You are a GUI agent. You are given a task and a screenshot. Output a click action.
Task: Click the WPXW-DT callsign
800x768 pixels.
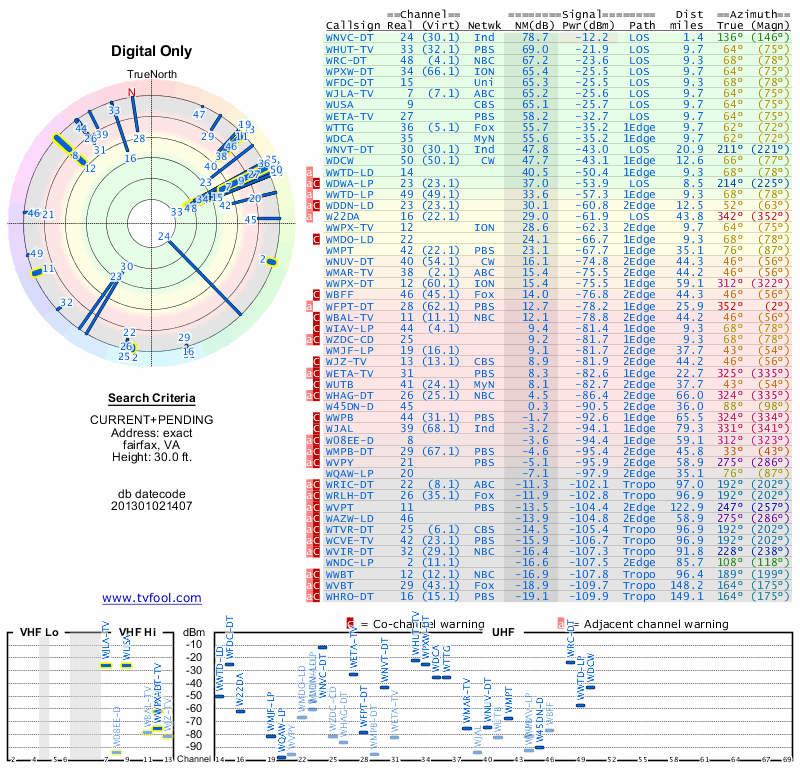click(349, 71)
